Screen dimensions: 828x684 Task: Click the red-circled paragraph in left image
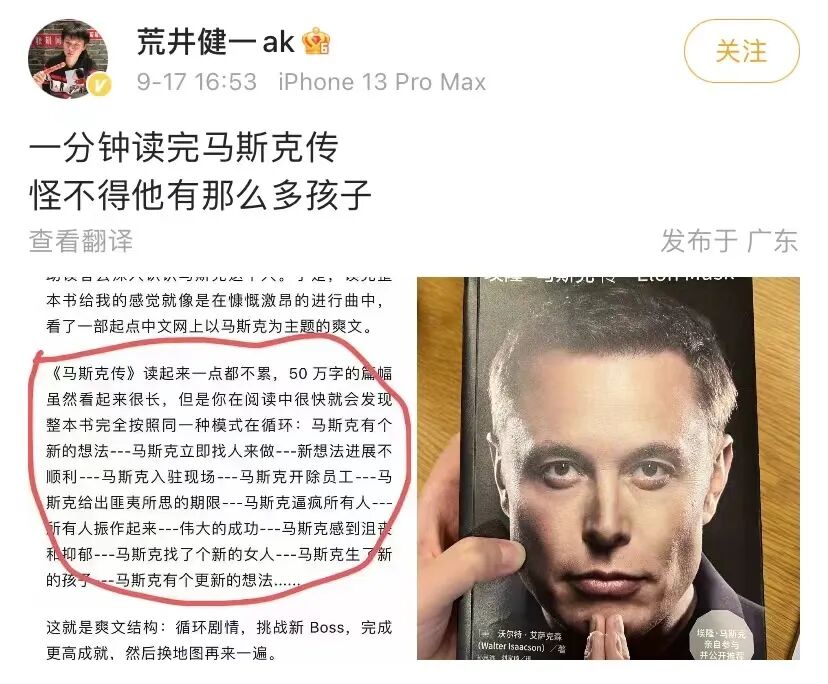tap(219, 476)
